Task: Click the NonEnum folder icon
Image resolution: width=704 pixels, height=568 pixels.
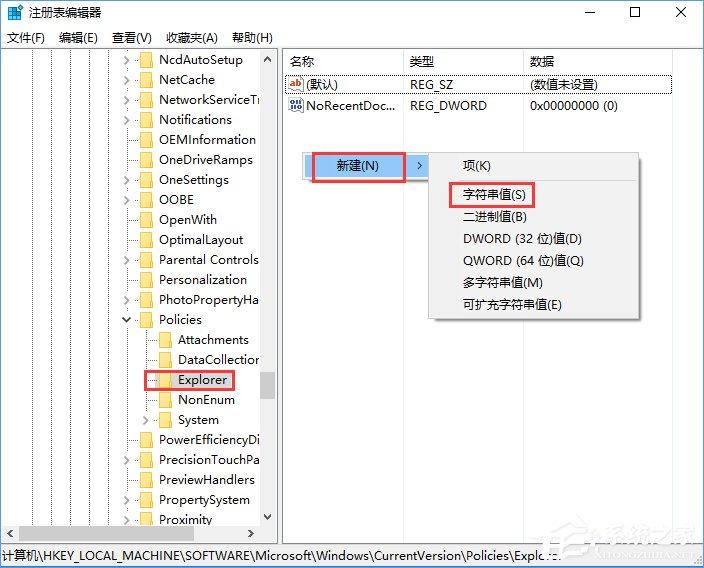Action: pyautogui.click(x=165, y=400)
